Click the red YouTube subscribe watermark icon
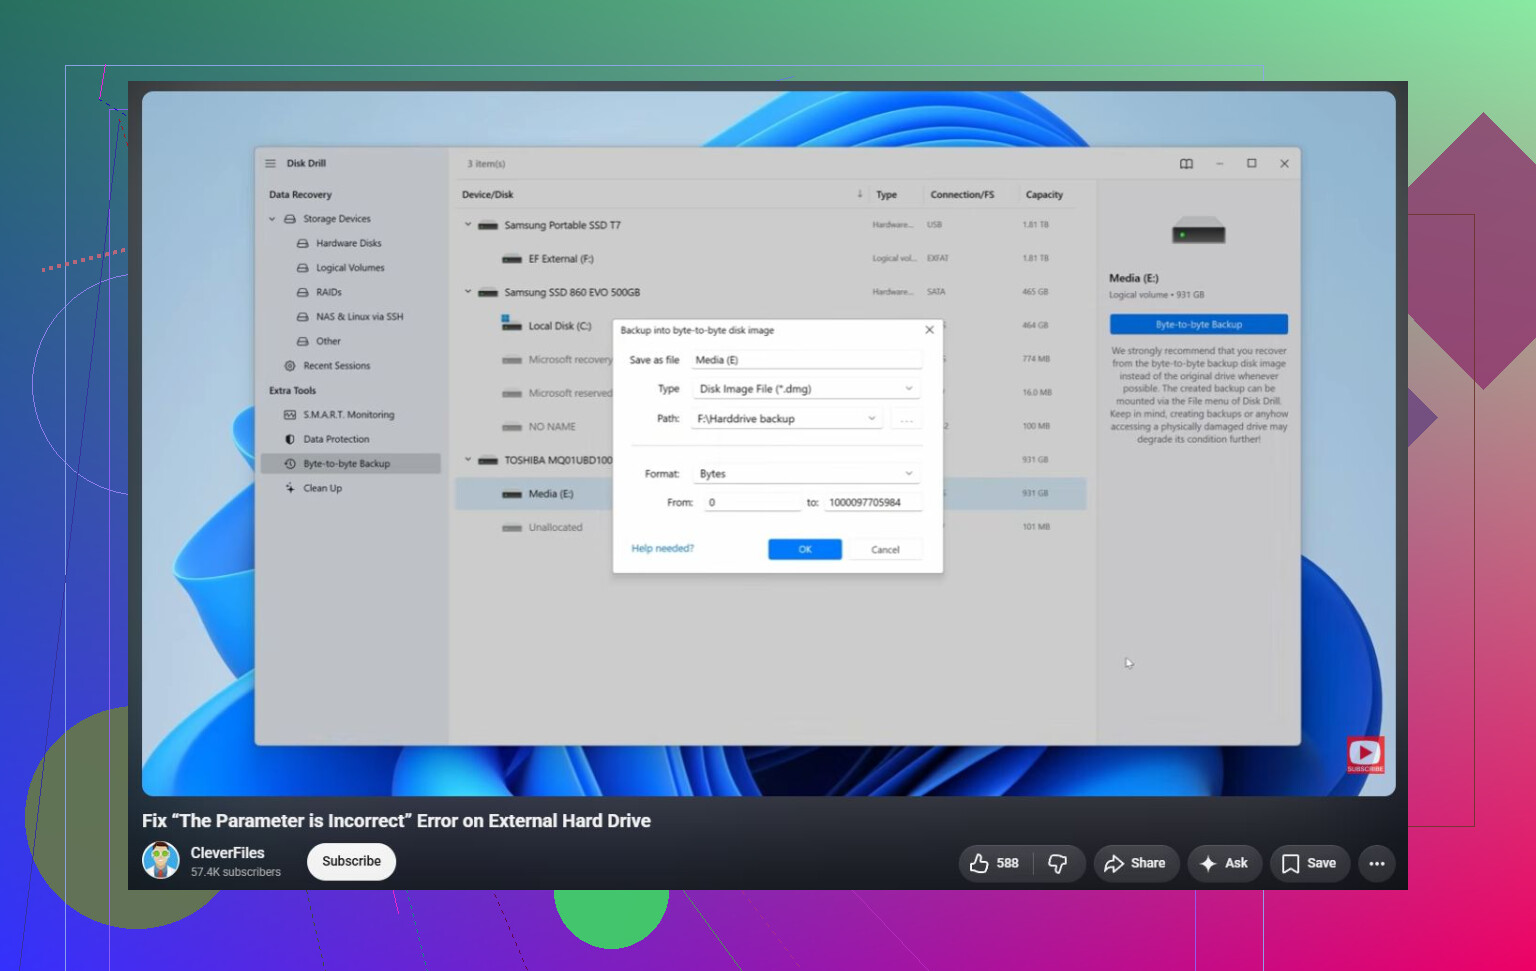The image size is (1536, 971). click(x=1365, y=755)
